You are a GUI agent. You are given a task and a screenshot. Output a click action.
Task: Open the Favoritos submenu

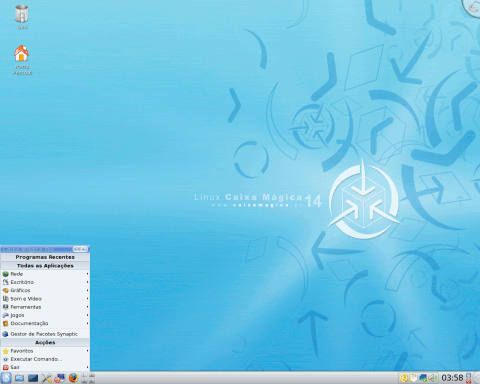tap(45, 351)
